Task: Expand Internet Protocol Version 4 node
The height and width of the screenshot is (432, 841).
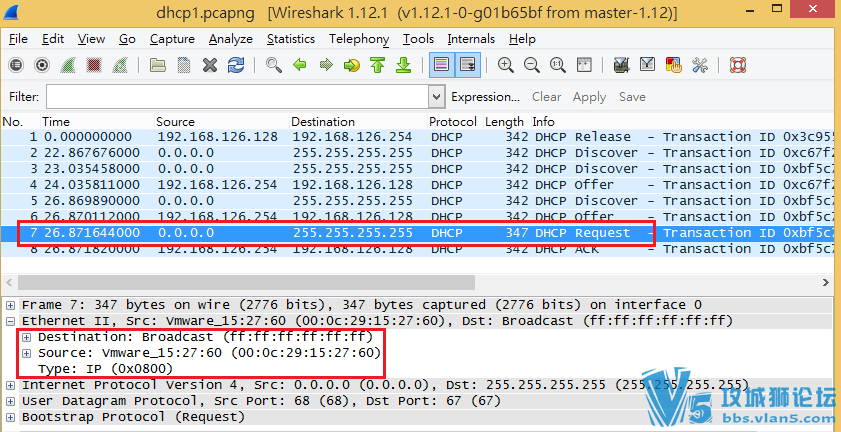Action: 11,385
